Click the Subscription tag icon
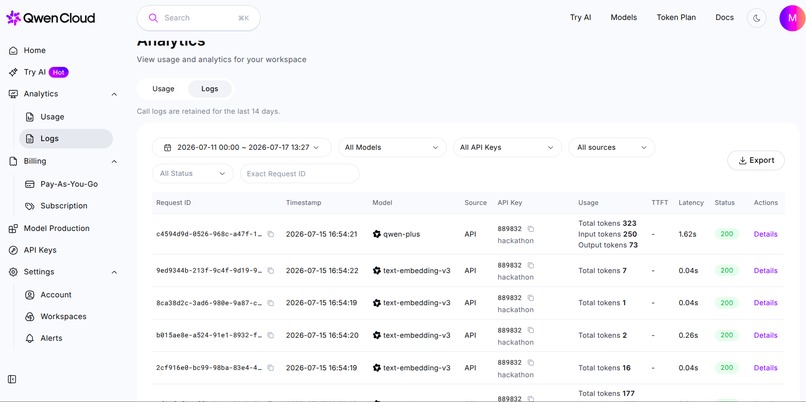This screenshot has width=806, height=402. 30,206
